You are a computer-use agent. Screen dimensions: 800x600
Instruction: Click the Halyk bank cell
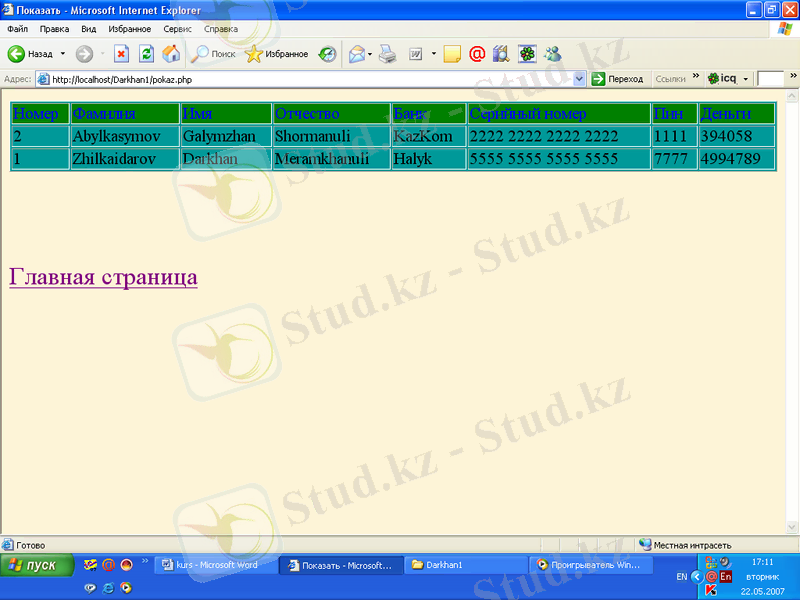(429, 159)
